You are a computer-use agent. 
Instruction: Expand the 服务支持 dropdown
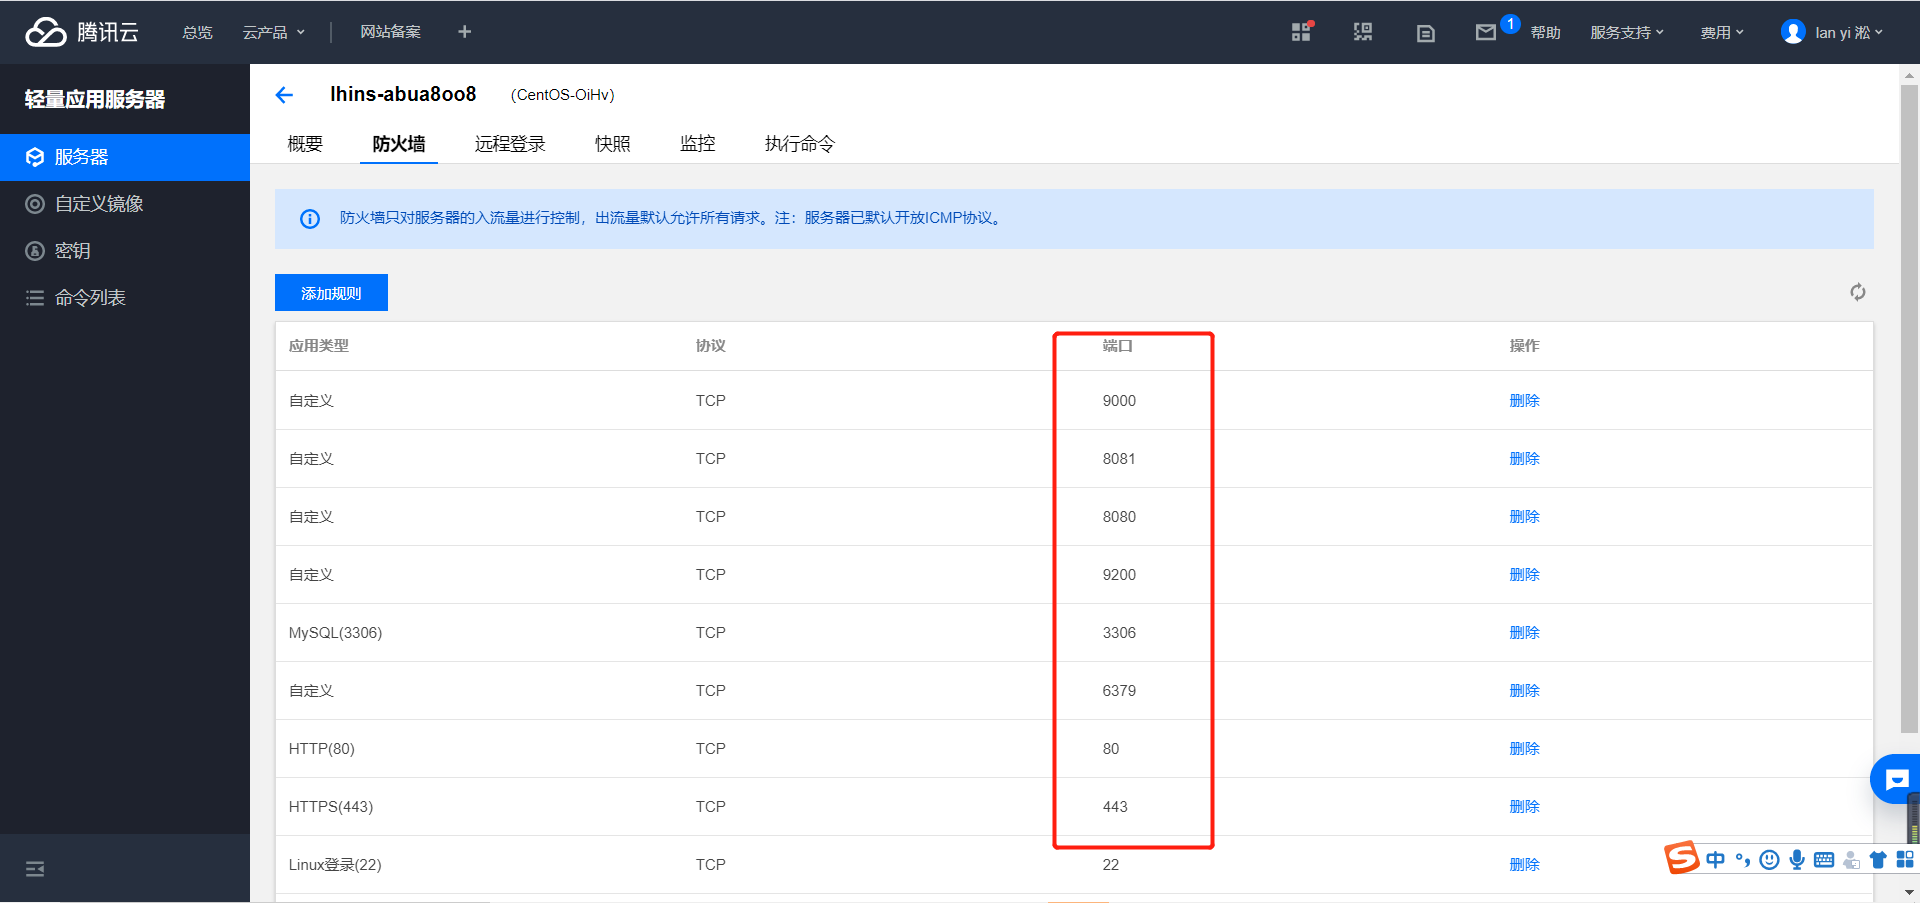pyautogui.click(x=1621, y=31)
